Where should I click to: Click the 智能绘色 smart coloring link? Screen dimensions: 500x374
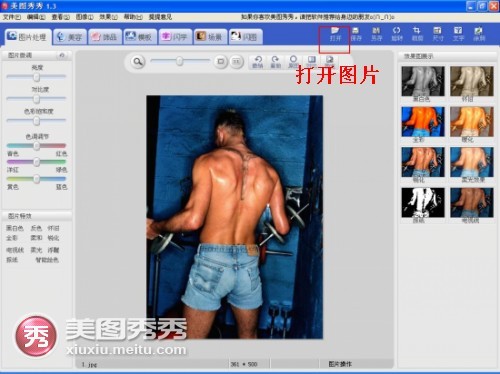coord(47,260)
